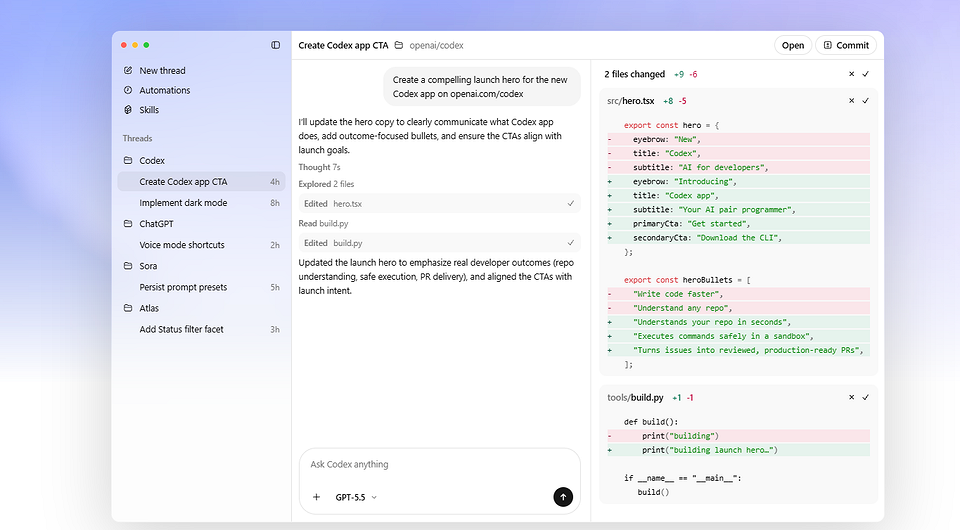Click the checkmark on Edited hero.tsx row
Image resolution: width=960 pixels, height=530 pixels.
[571, 204]
